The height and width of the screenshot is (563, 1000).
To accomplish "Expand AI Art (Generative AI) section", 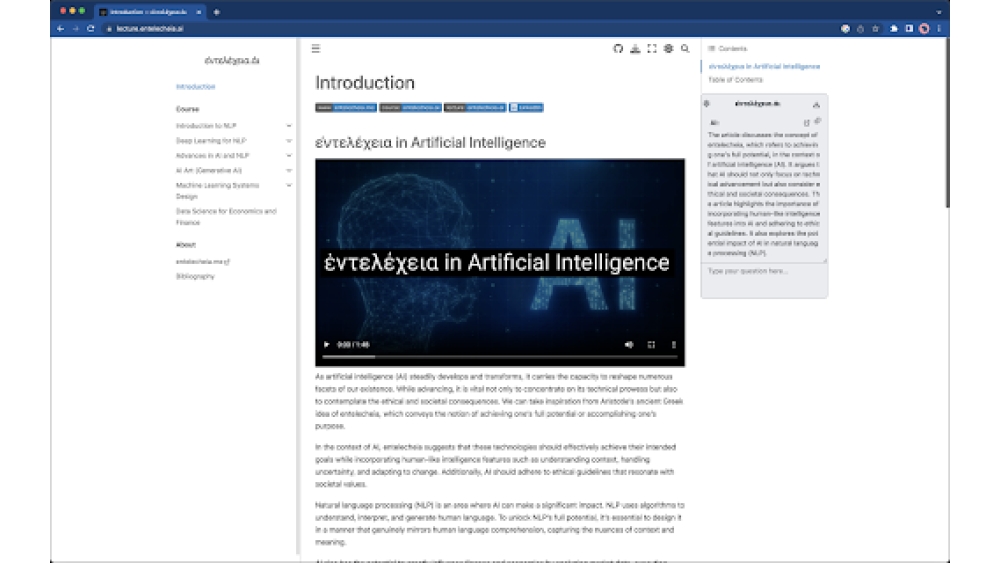I will point(289,171).
